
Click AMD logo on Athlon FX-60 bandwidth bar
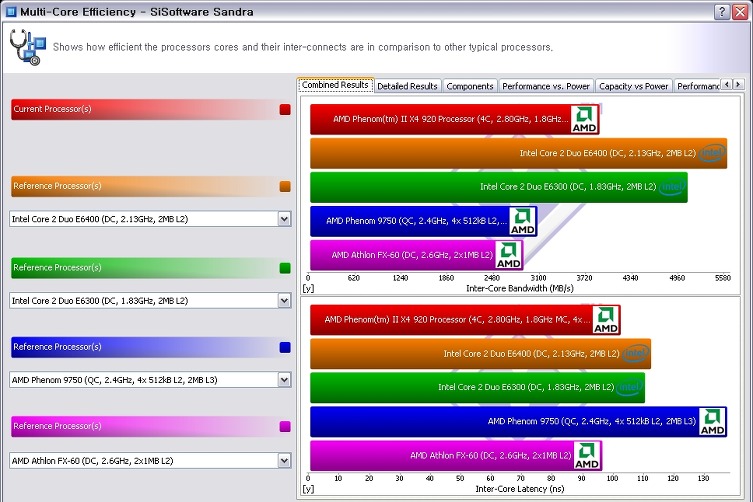(x=509, y=255)
